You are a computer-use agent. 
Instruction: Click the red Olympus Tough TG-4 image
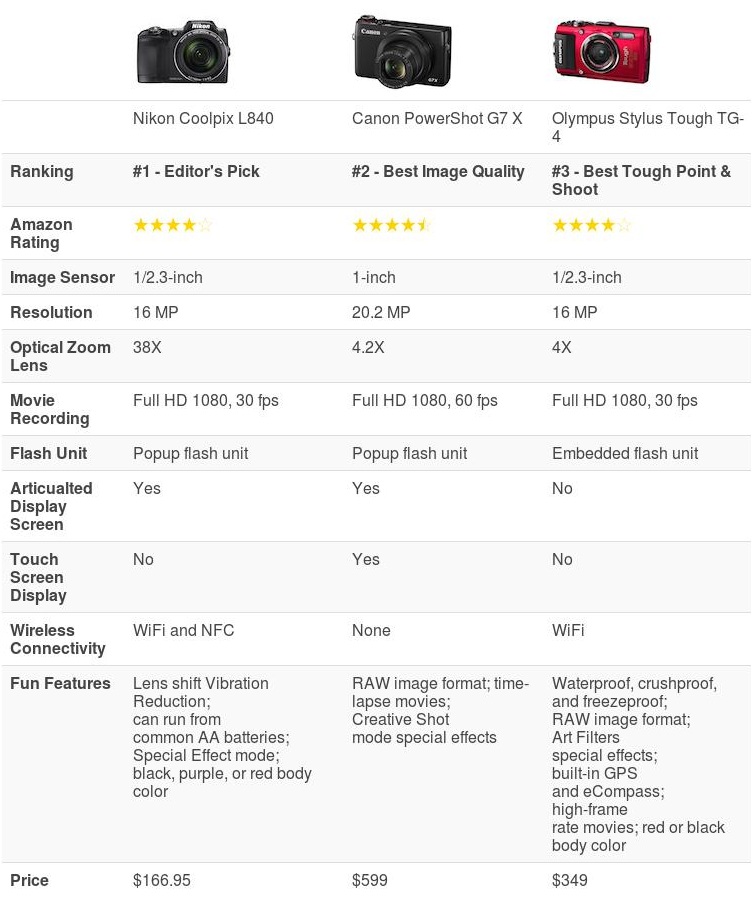pos(602,52)
